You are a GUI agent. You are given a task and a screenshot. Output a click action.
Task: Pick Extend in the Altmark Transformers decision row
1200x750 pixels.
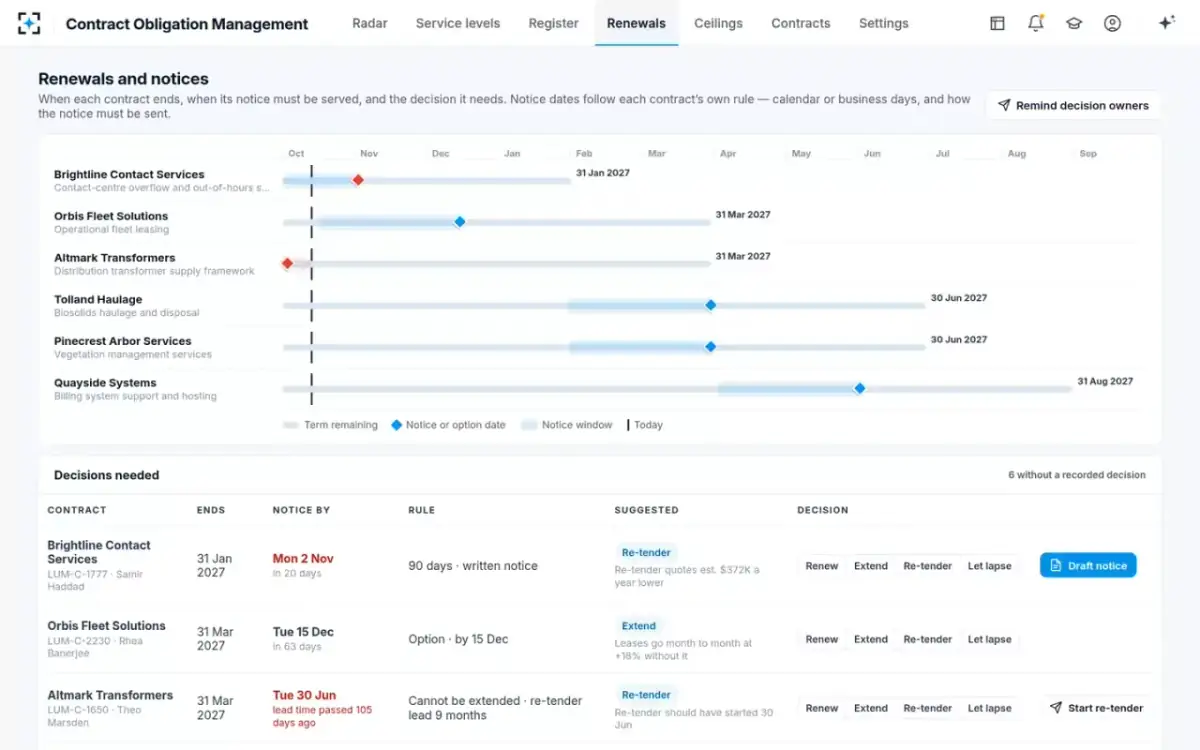click(x=871, y=708)
